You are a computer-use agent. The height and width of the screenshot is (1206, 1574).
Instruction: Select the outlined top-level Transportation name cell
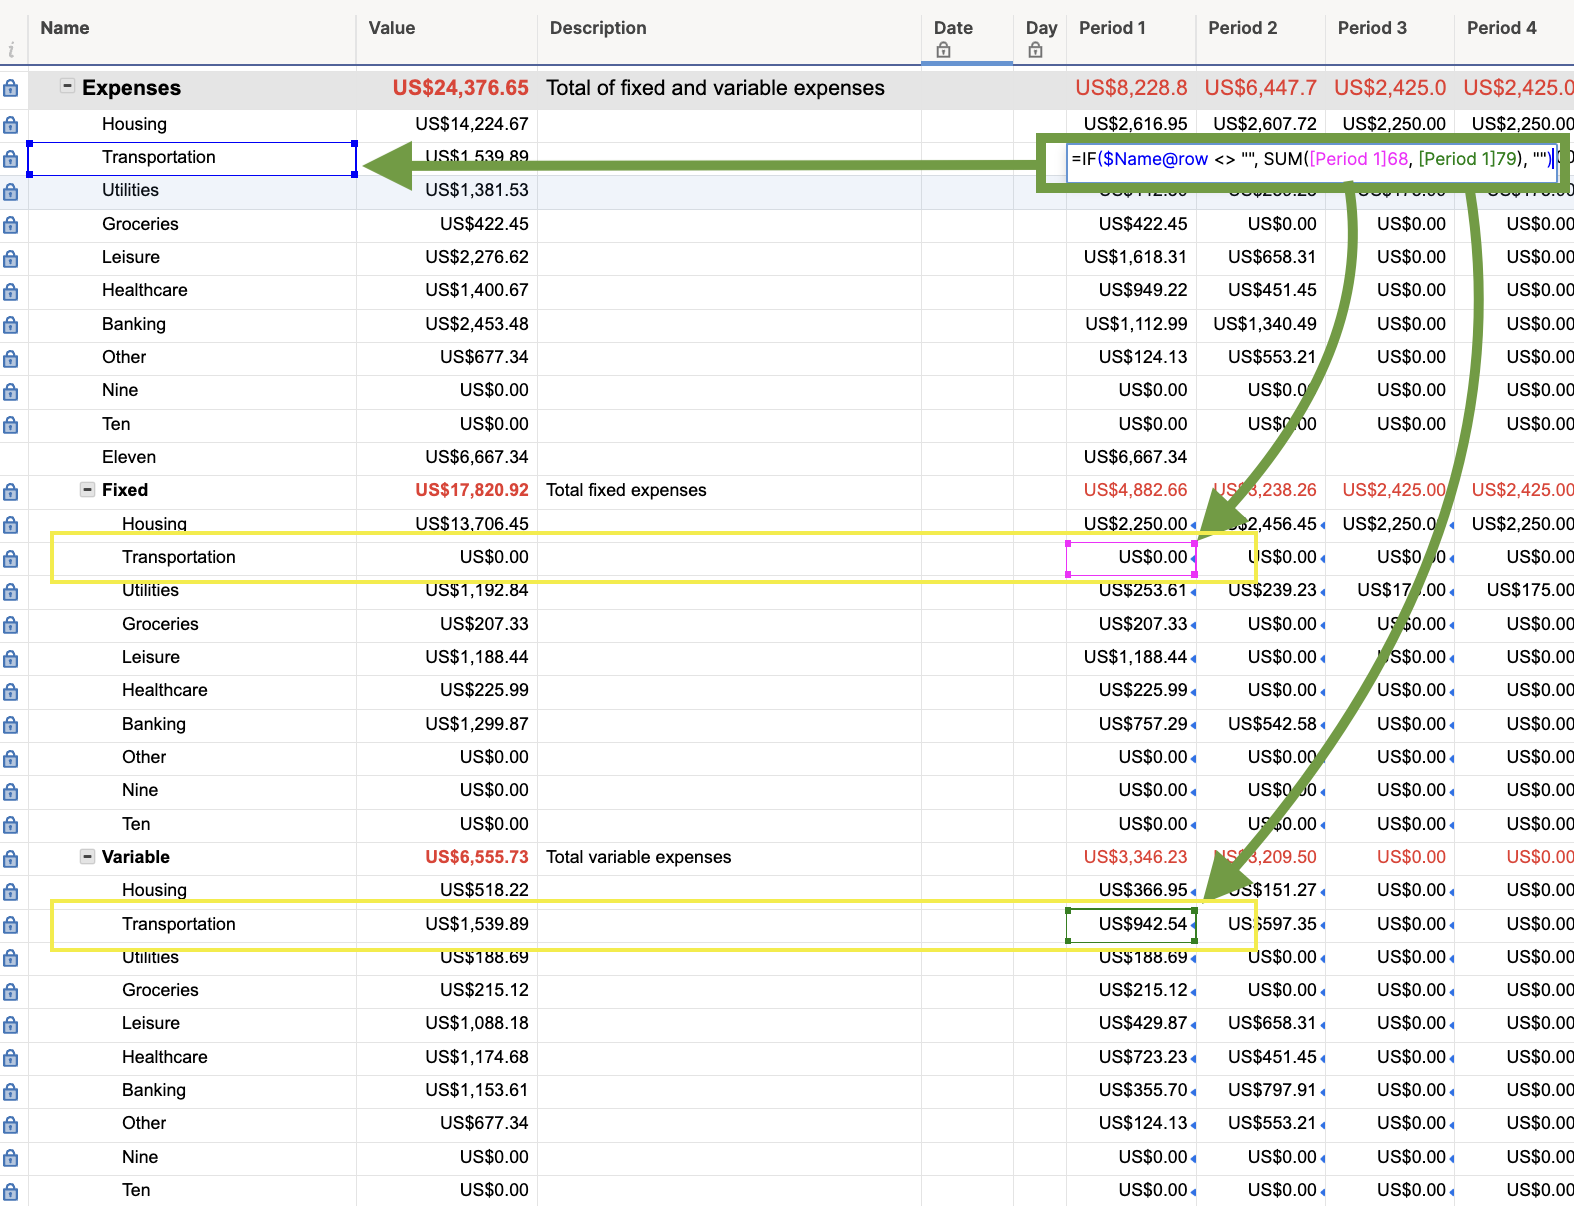tap(192, 158)
